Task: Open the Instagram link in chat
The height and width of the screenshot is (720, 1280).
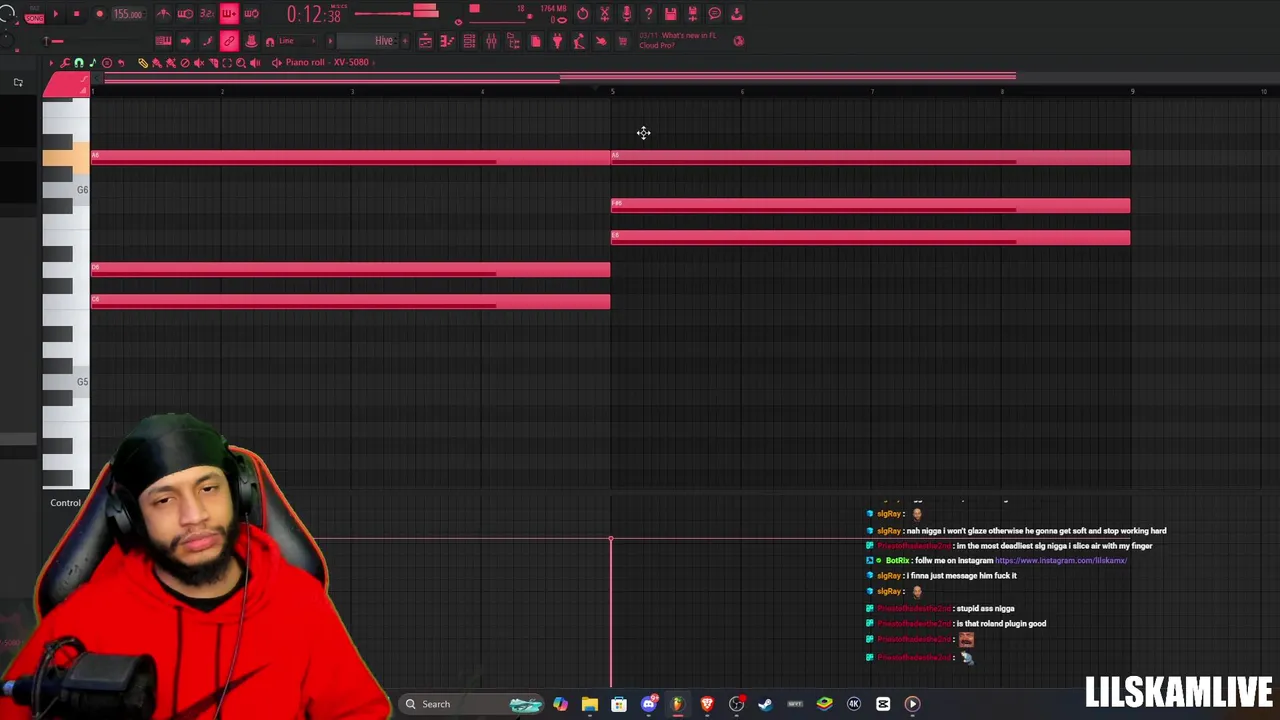Action: [x=1061, y=561]
